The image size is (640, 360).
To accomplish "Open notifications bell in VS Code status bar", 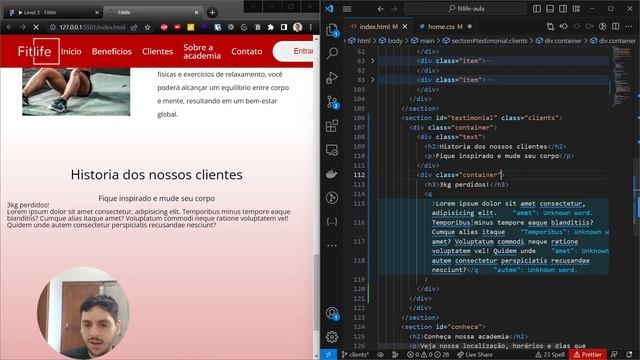I will [629, 355].
